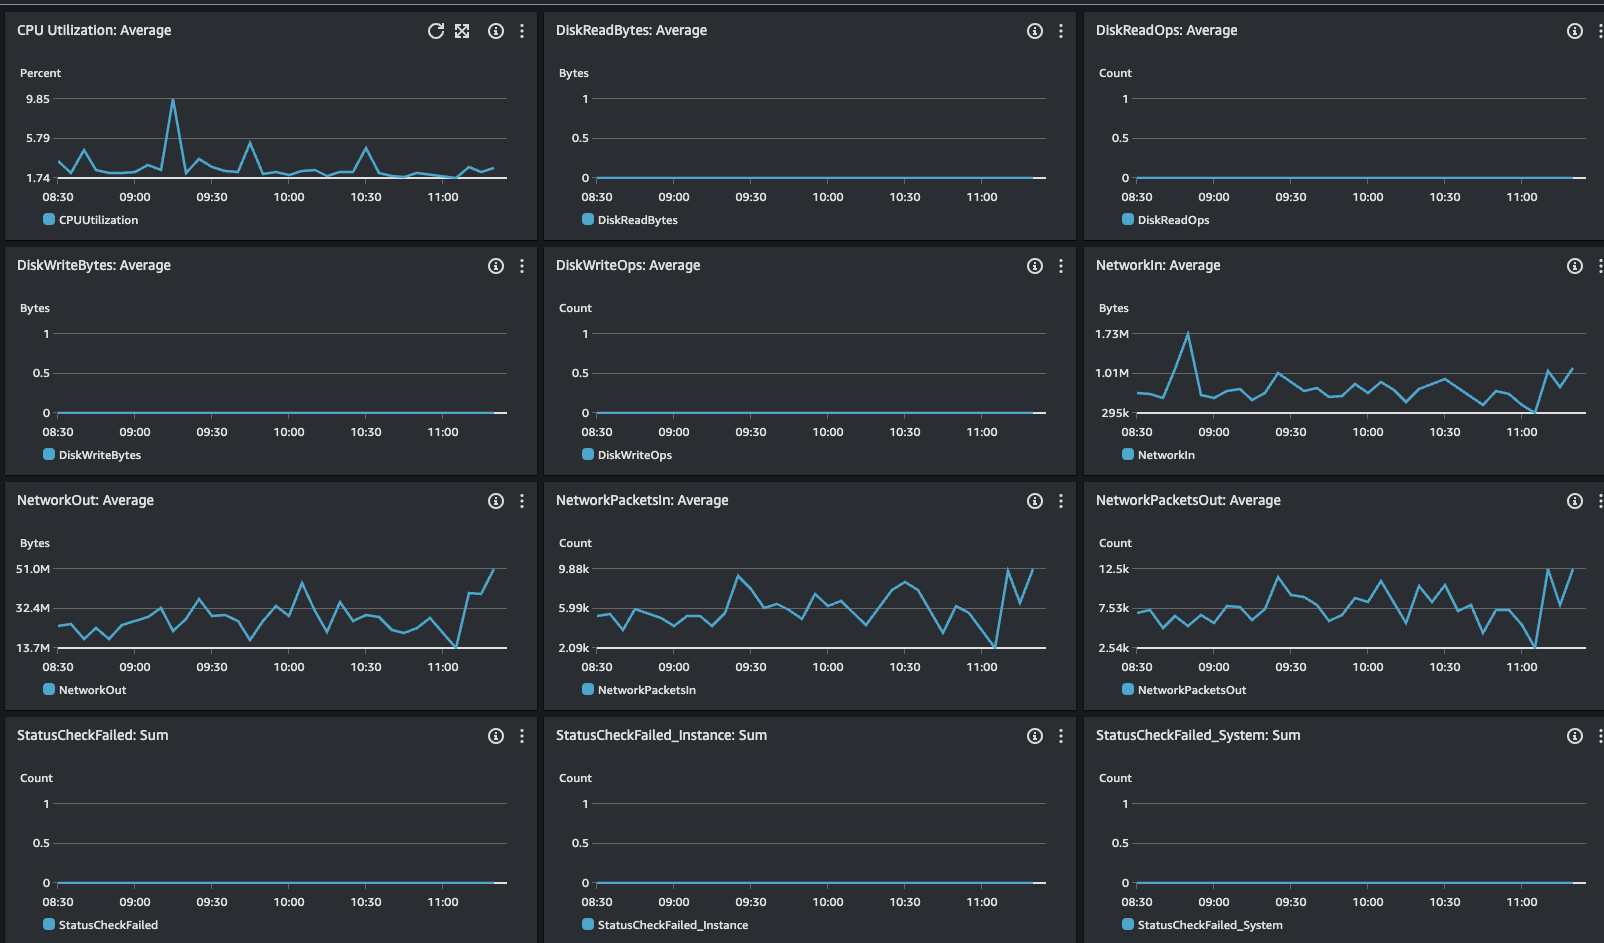The image size is (1604, 943).
Task: Click the NetworkIn legend color swatch
Action: pos(1128,455)
